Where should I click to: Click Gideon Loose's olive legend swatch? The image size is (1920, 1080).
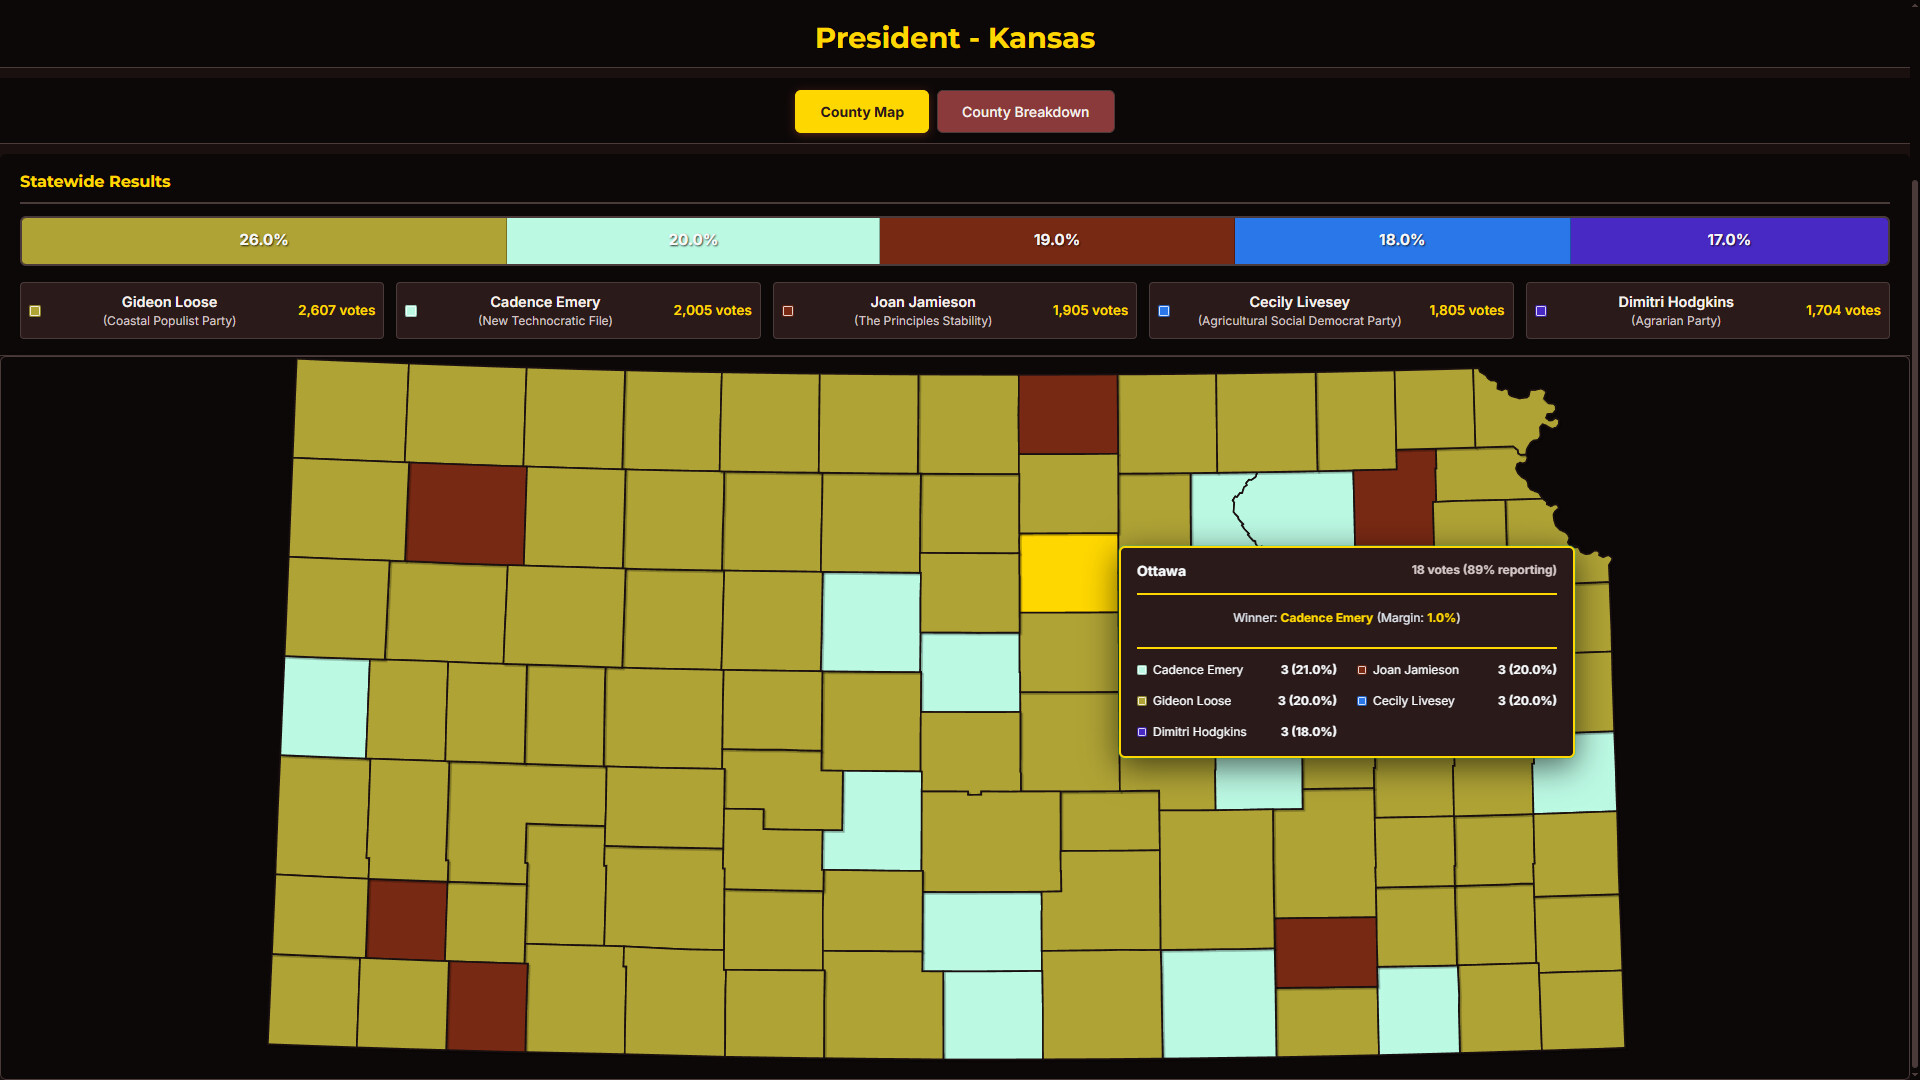click(35, 311)
